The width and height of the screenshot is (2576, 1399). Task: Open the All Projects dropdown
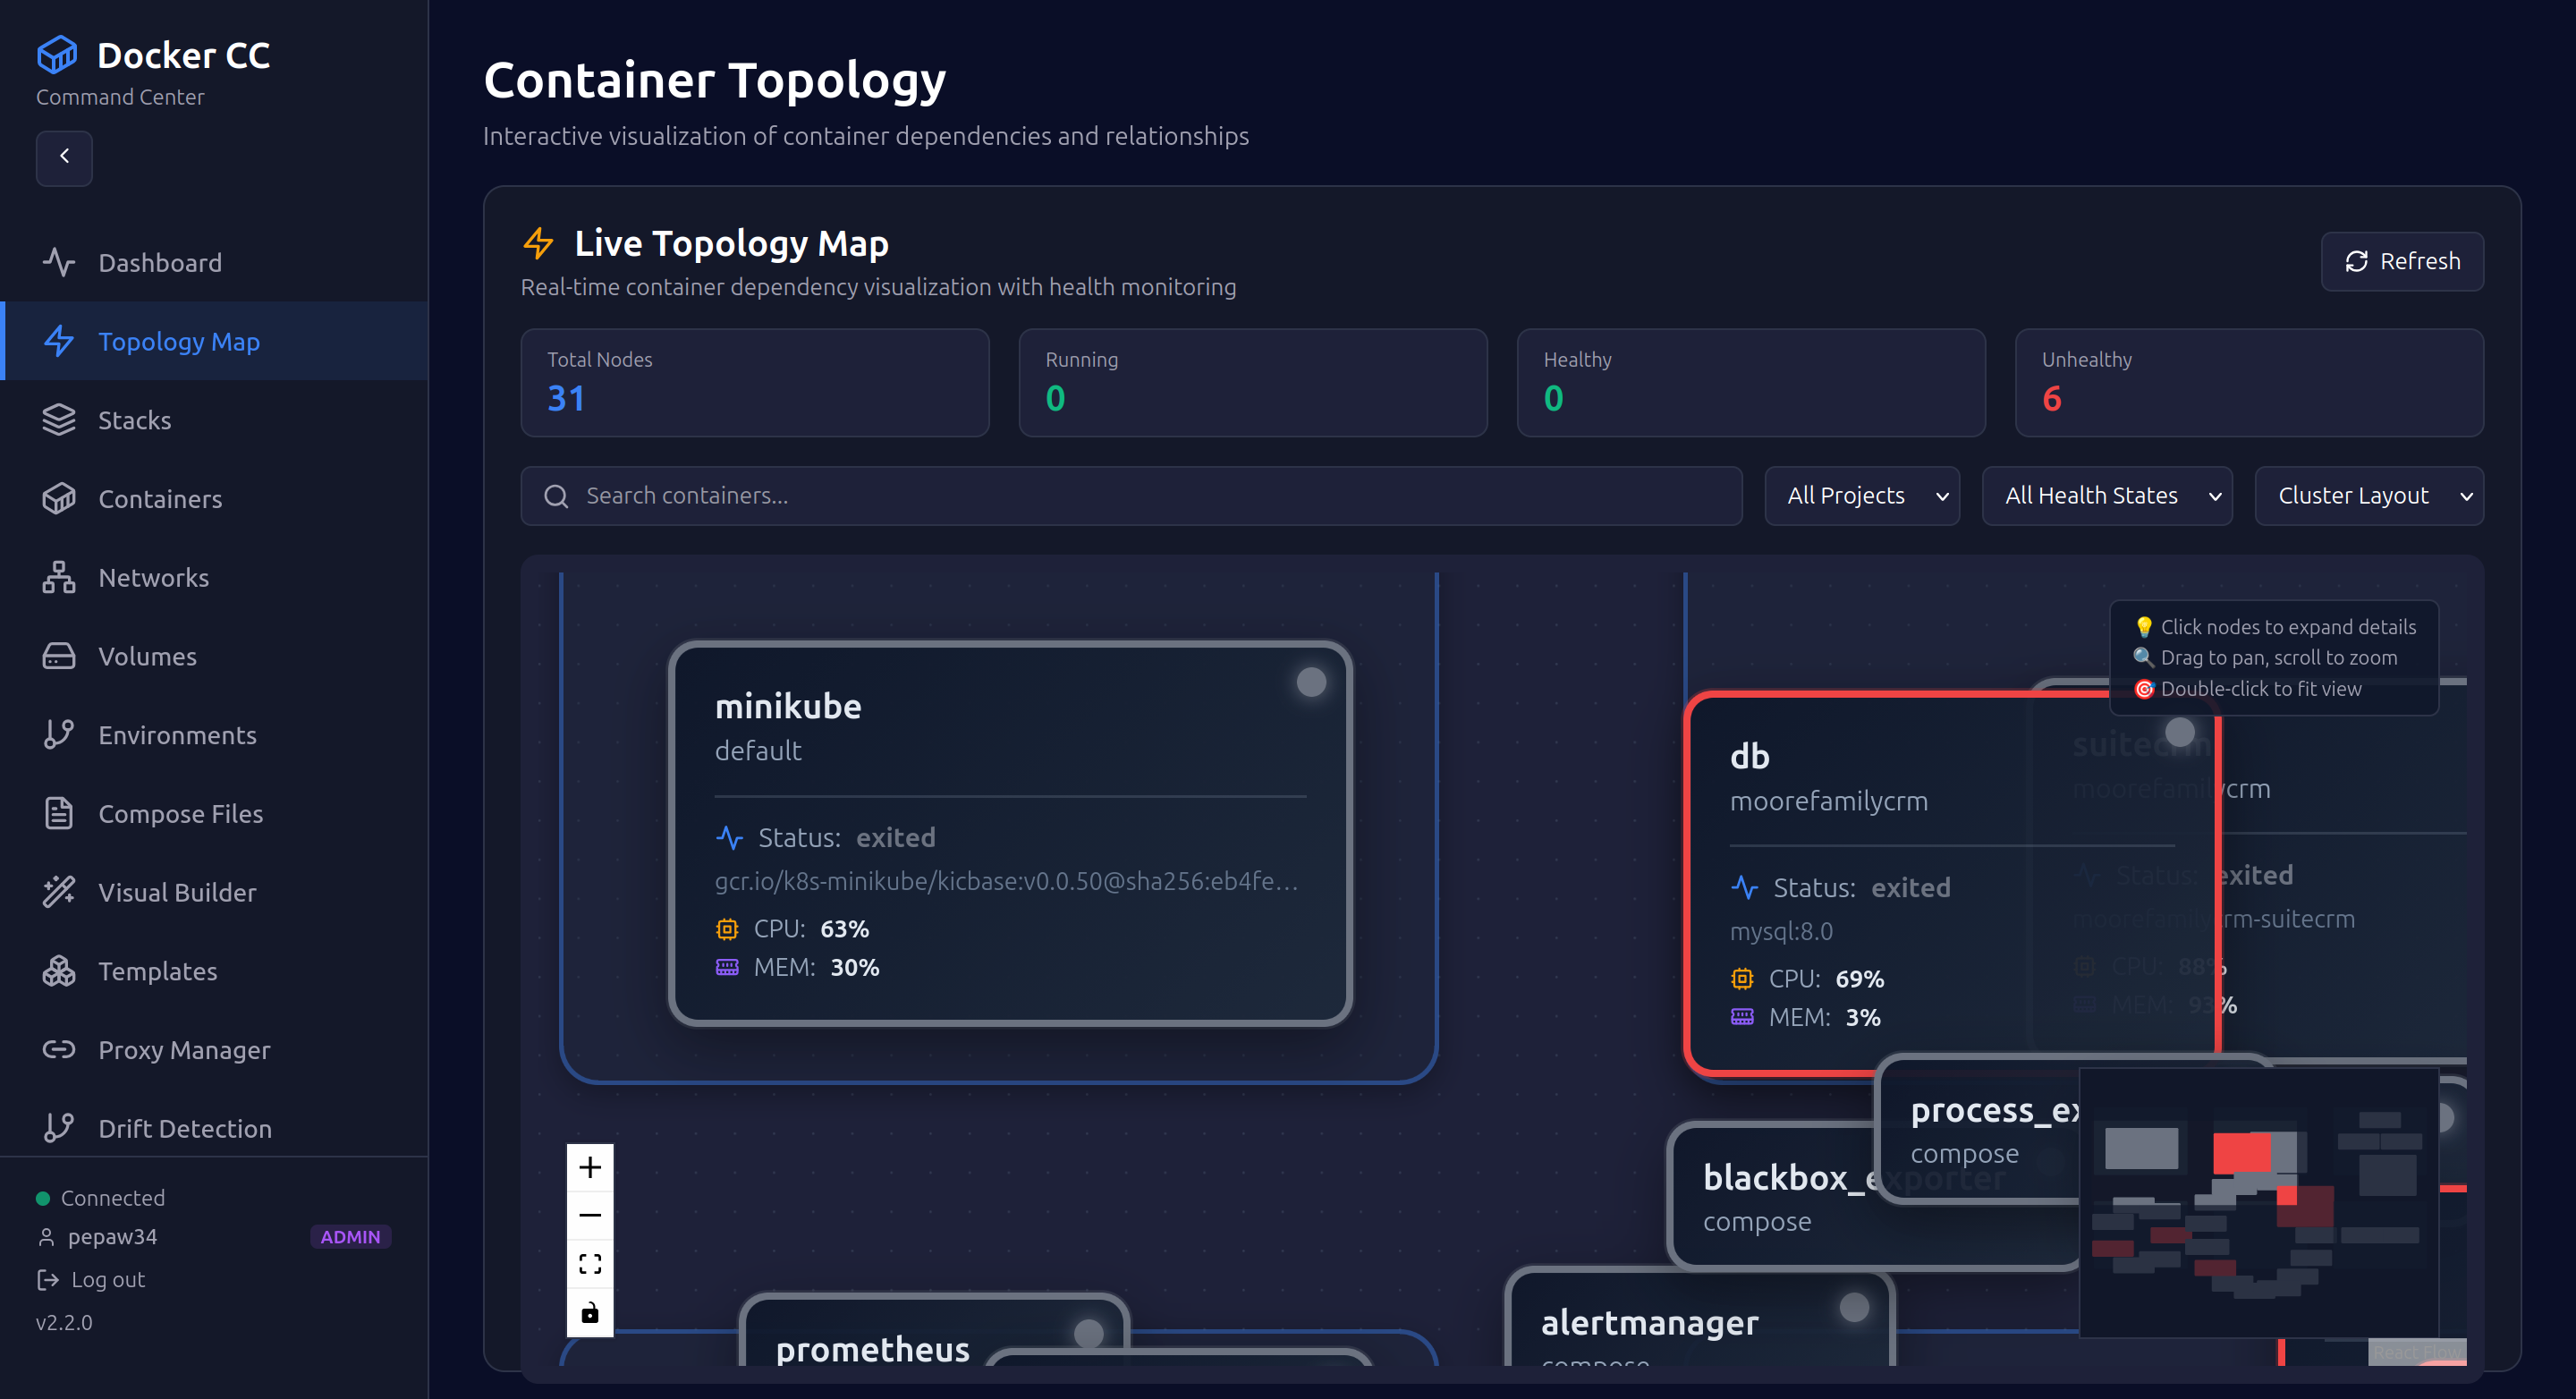click(1862, 495)
